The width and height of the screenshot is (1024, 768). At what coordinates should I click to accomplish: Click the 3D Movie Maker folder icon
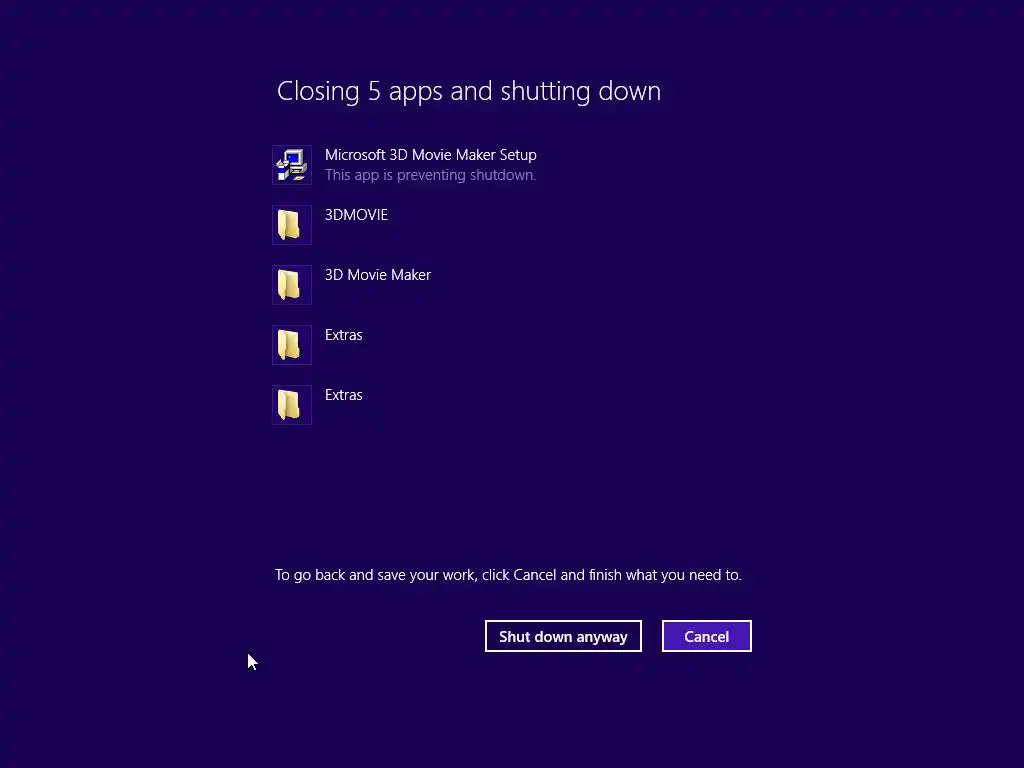[x=292, y=285]
